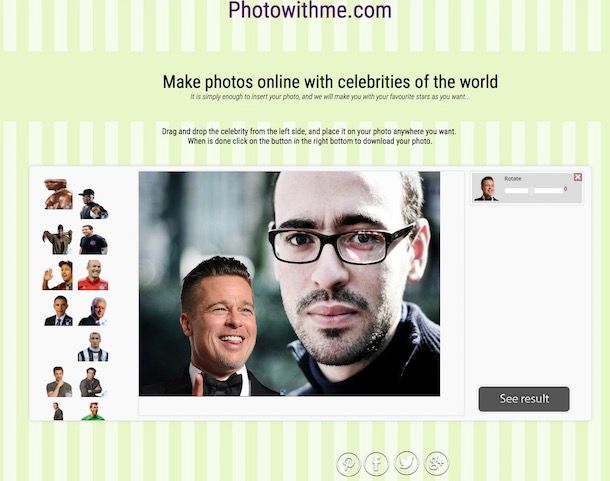Viewport: 610px width, 481px height.
Task: Click the Facebook share icon
Action: point(377,463)
